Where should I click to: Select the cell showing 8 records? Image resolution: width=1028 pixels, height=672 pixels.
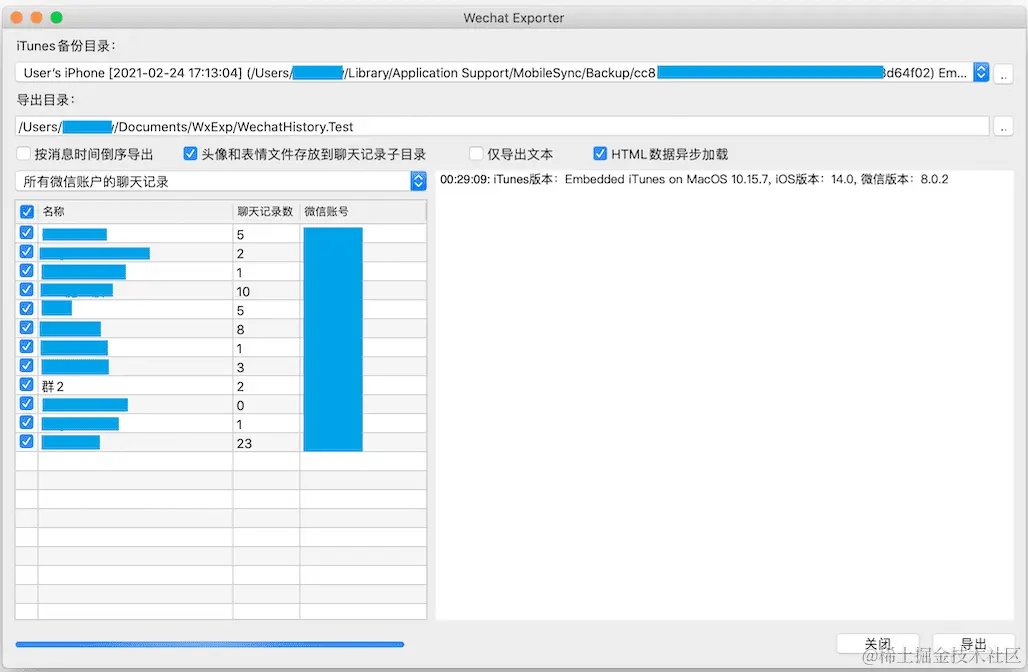[266, 329]
